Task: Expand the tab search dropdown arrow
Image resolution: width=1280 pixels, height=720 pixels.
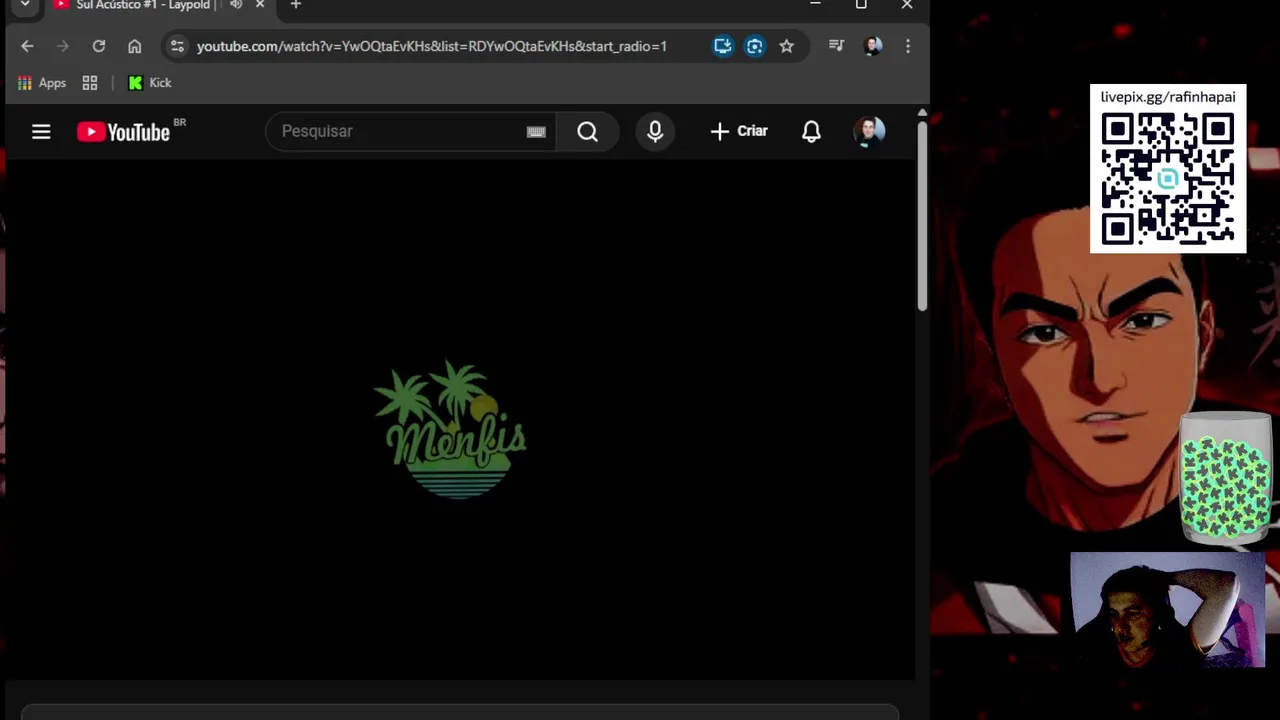Action: coord(25,5)
